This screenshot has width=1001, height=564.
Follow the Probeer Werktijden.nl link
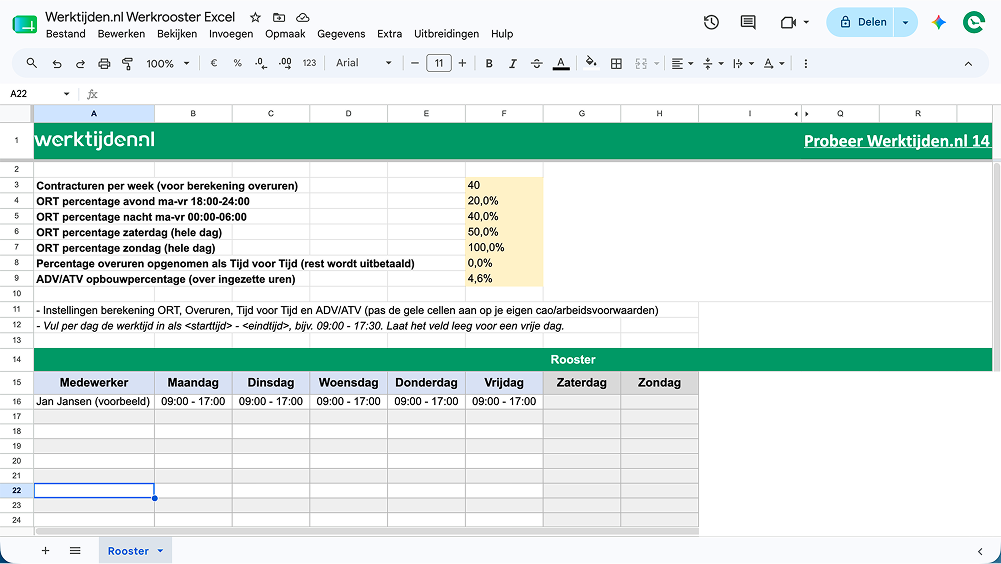point(897,141)
